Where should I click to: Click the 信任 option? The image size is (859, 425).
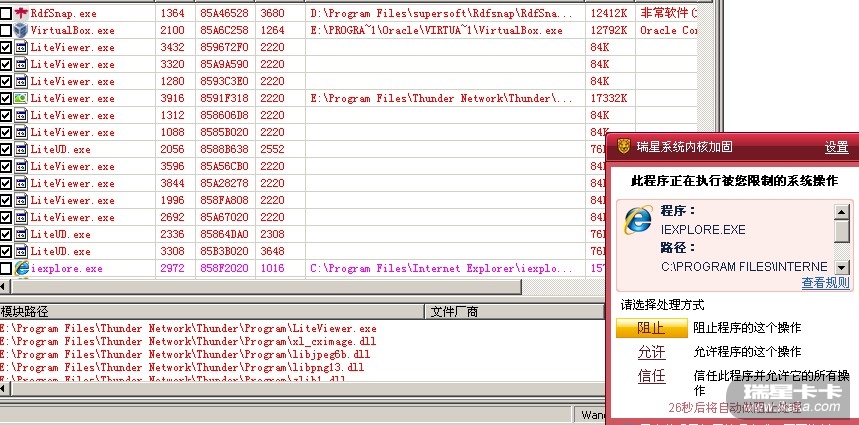[x=651, y=376]
